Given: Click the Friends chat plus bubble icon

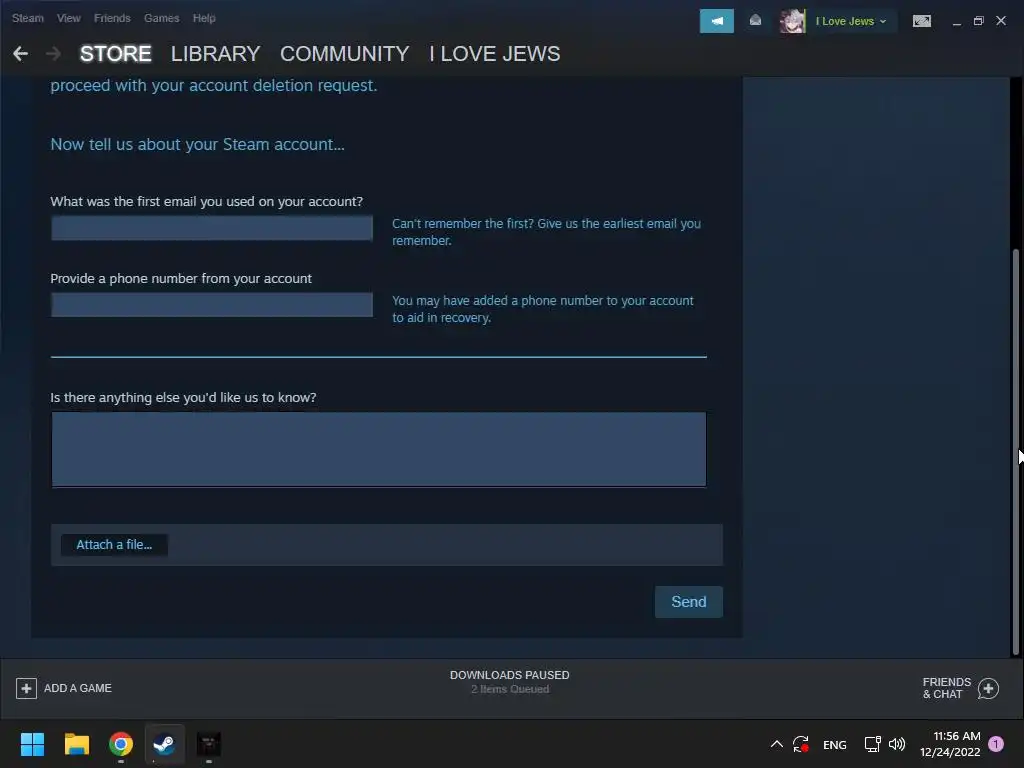Looking at the screenshot, I should point(988,688).
